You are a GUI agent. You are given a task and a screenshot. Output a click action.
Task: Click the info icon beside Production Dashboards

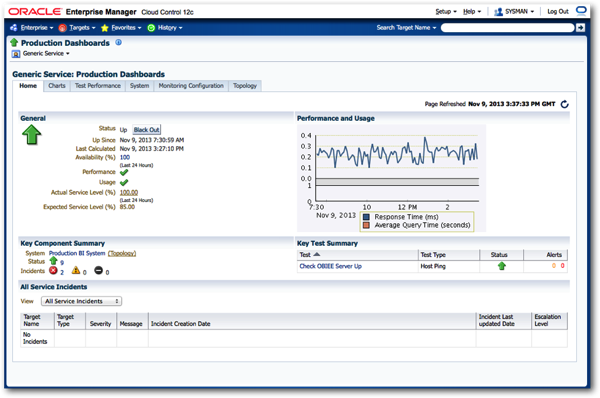point(119,42)
